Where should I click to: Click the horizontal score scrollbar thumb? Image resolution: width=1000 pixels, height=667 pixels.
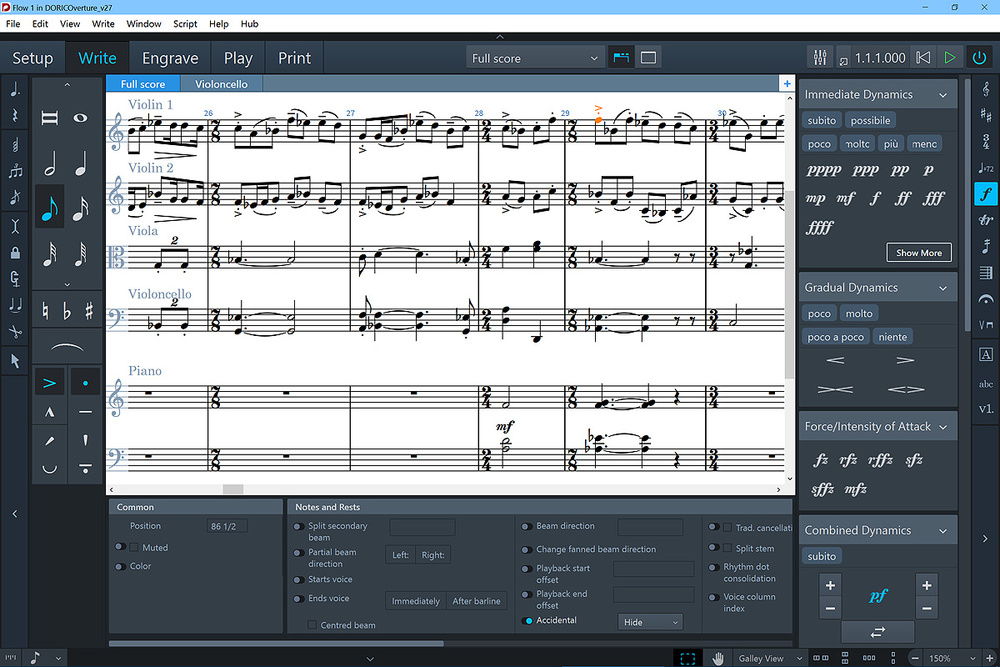click(x=233, y=489)
